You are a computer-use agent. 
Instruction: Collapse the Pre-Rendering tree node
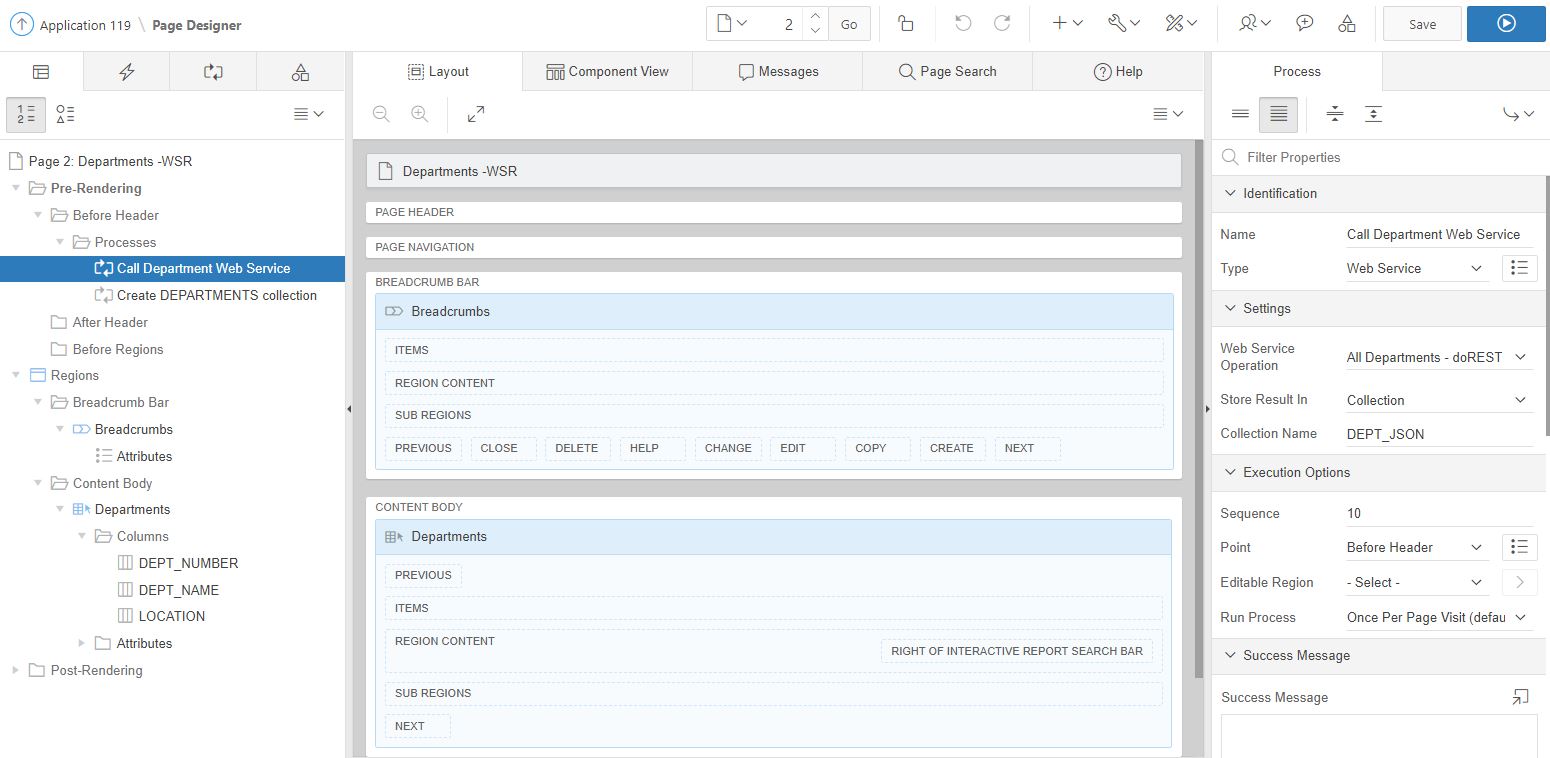point(15,188)
